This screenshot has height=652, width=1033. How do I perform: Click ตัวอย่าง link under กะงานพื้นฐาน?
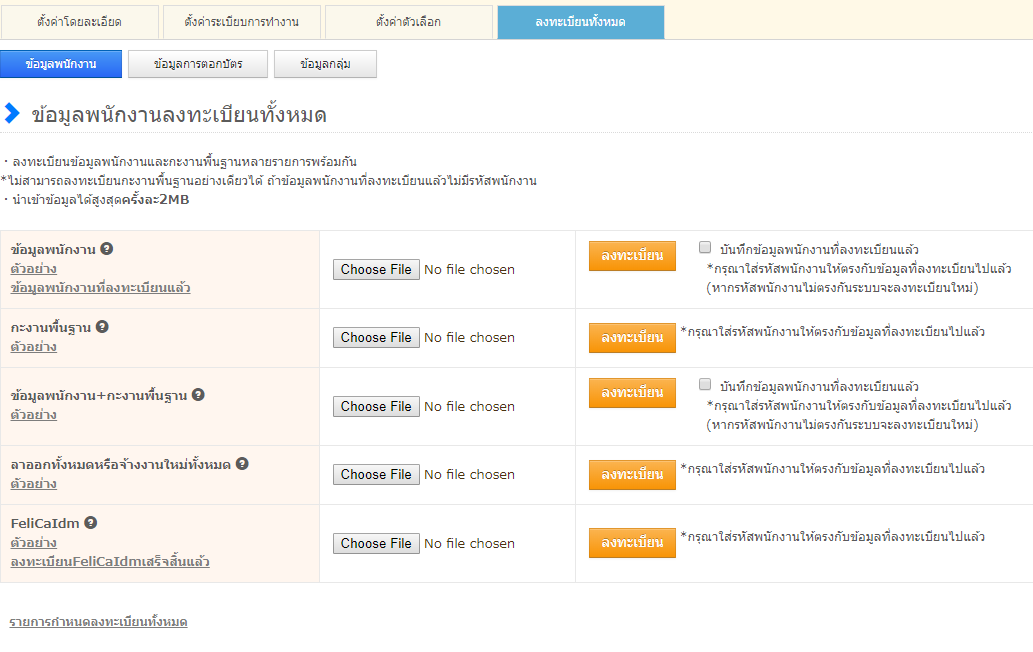pos(33,347)
